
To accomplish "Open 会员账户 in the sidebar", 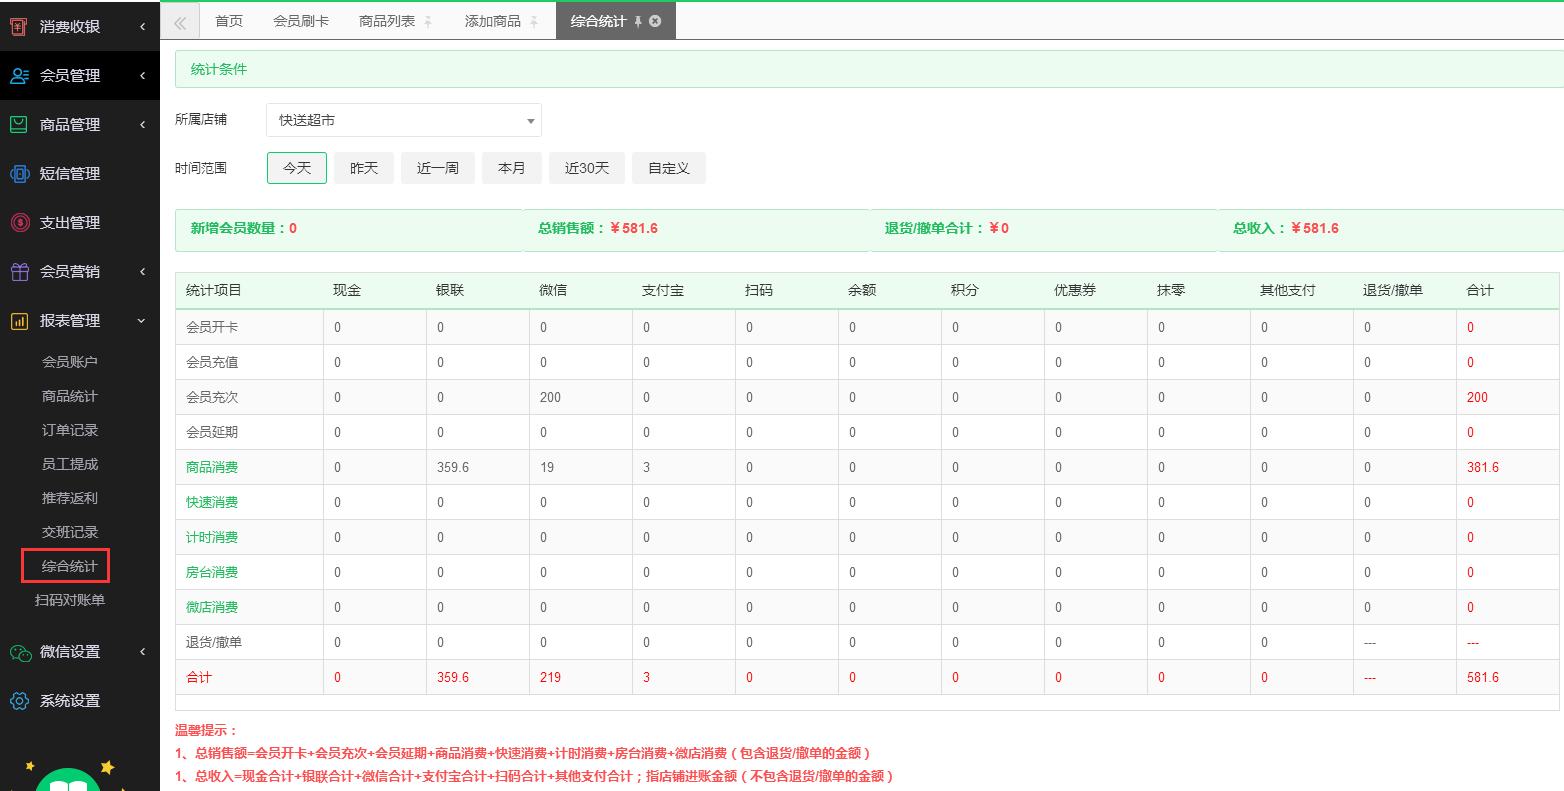I will (70, 362).
